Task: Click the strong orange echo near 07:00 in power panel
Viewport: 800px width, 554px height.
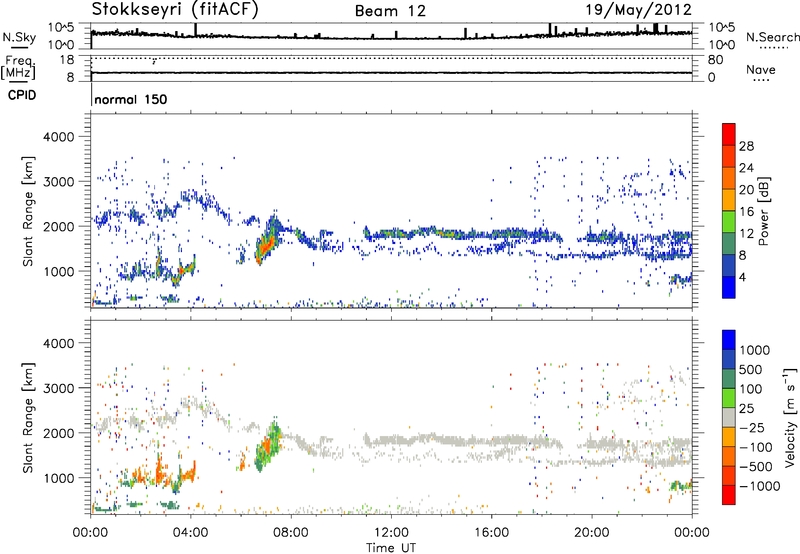Action: point(266,245)
